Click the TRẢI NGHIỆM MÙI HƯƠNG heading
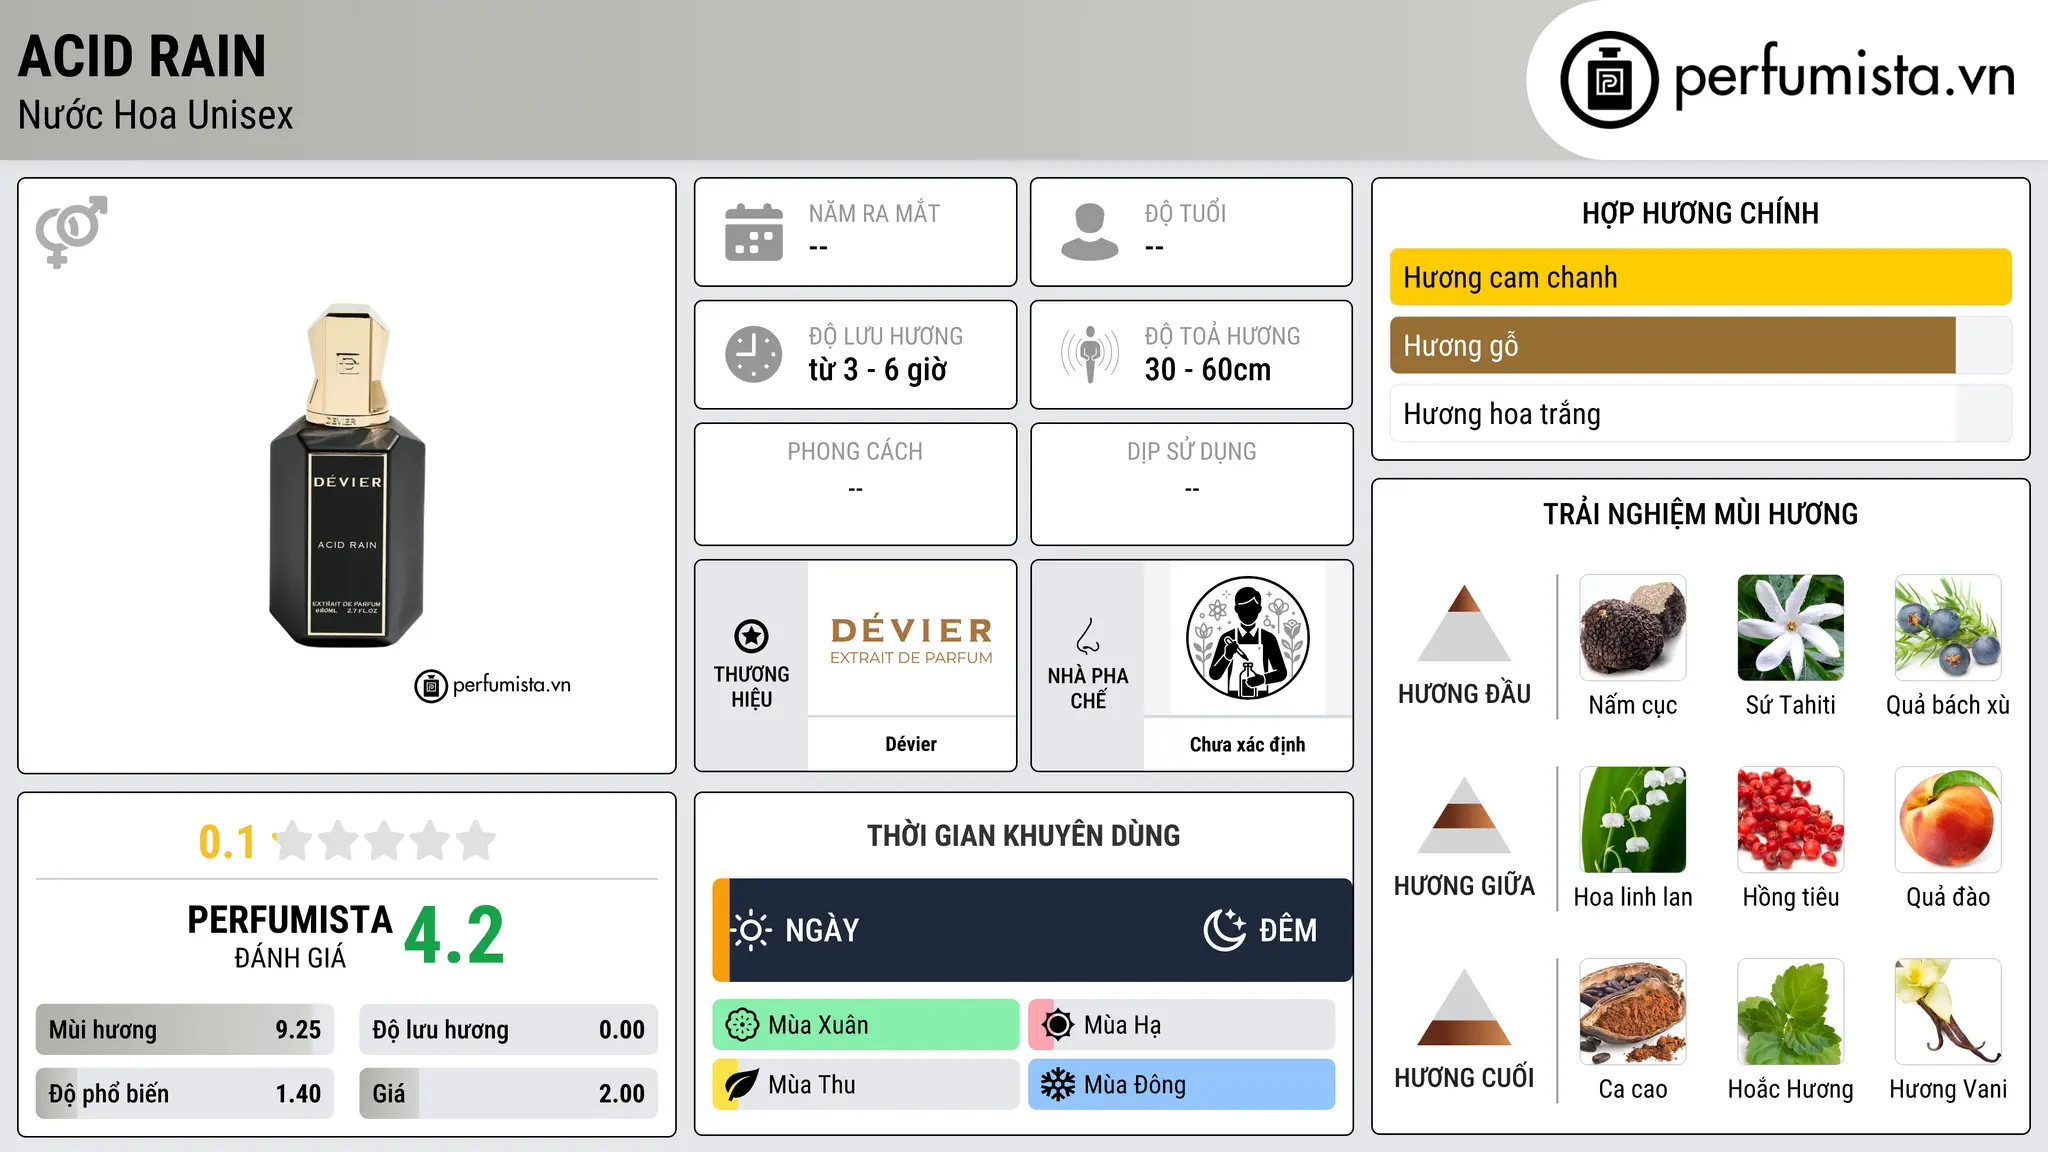This screenshot has width=2048, height=1152. (1700, 514)
